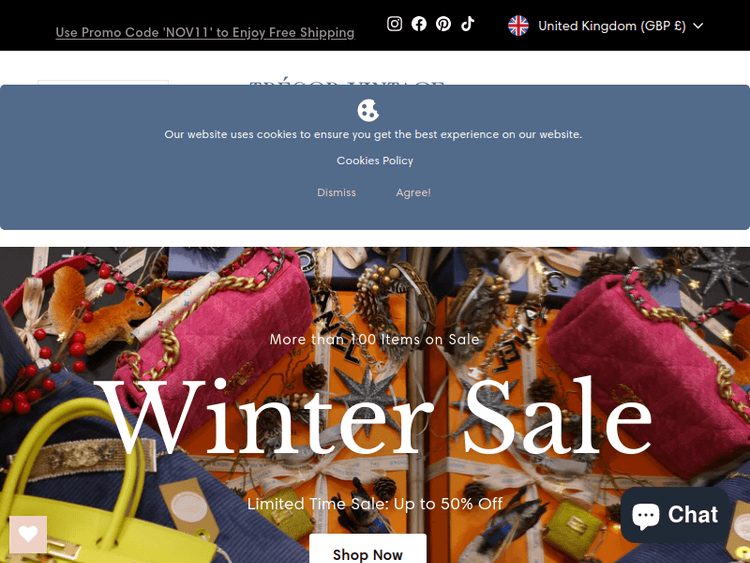Click the cookie icon in banner
Screen dimensions: 750x563
(x=368, y=110)
